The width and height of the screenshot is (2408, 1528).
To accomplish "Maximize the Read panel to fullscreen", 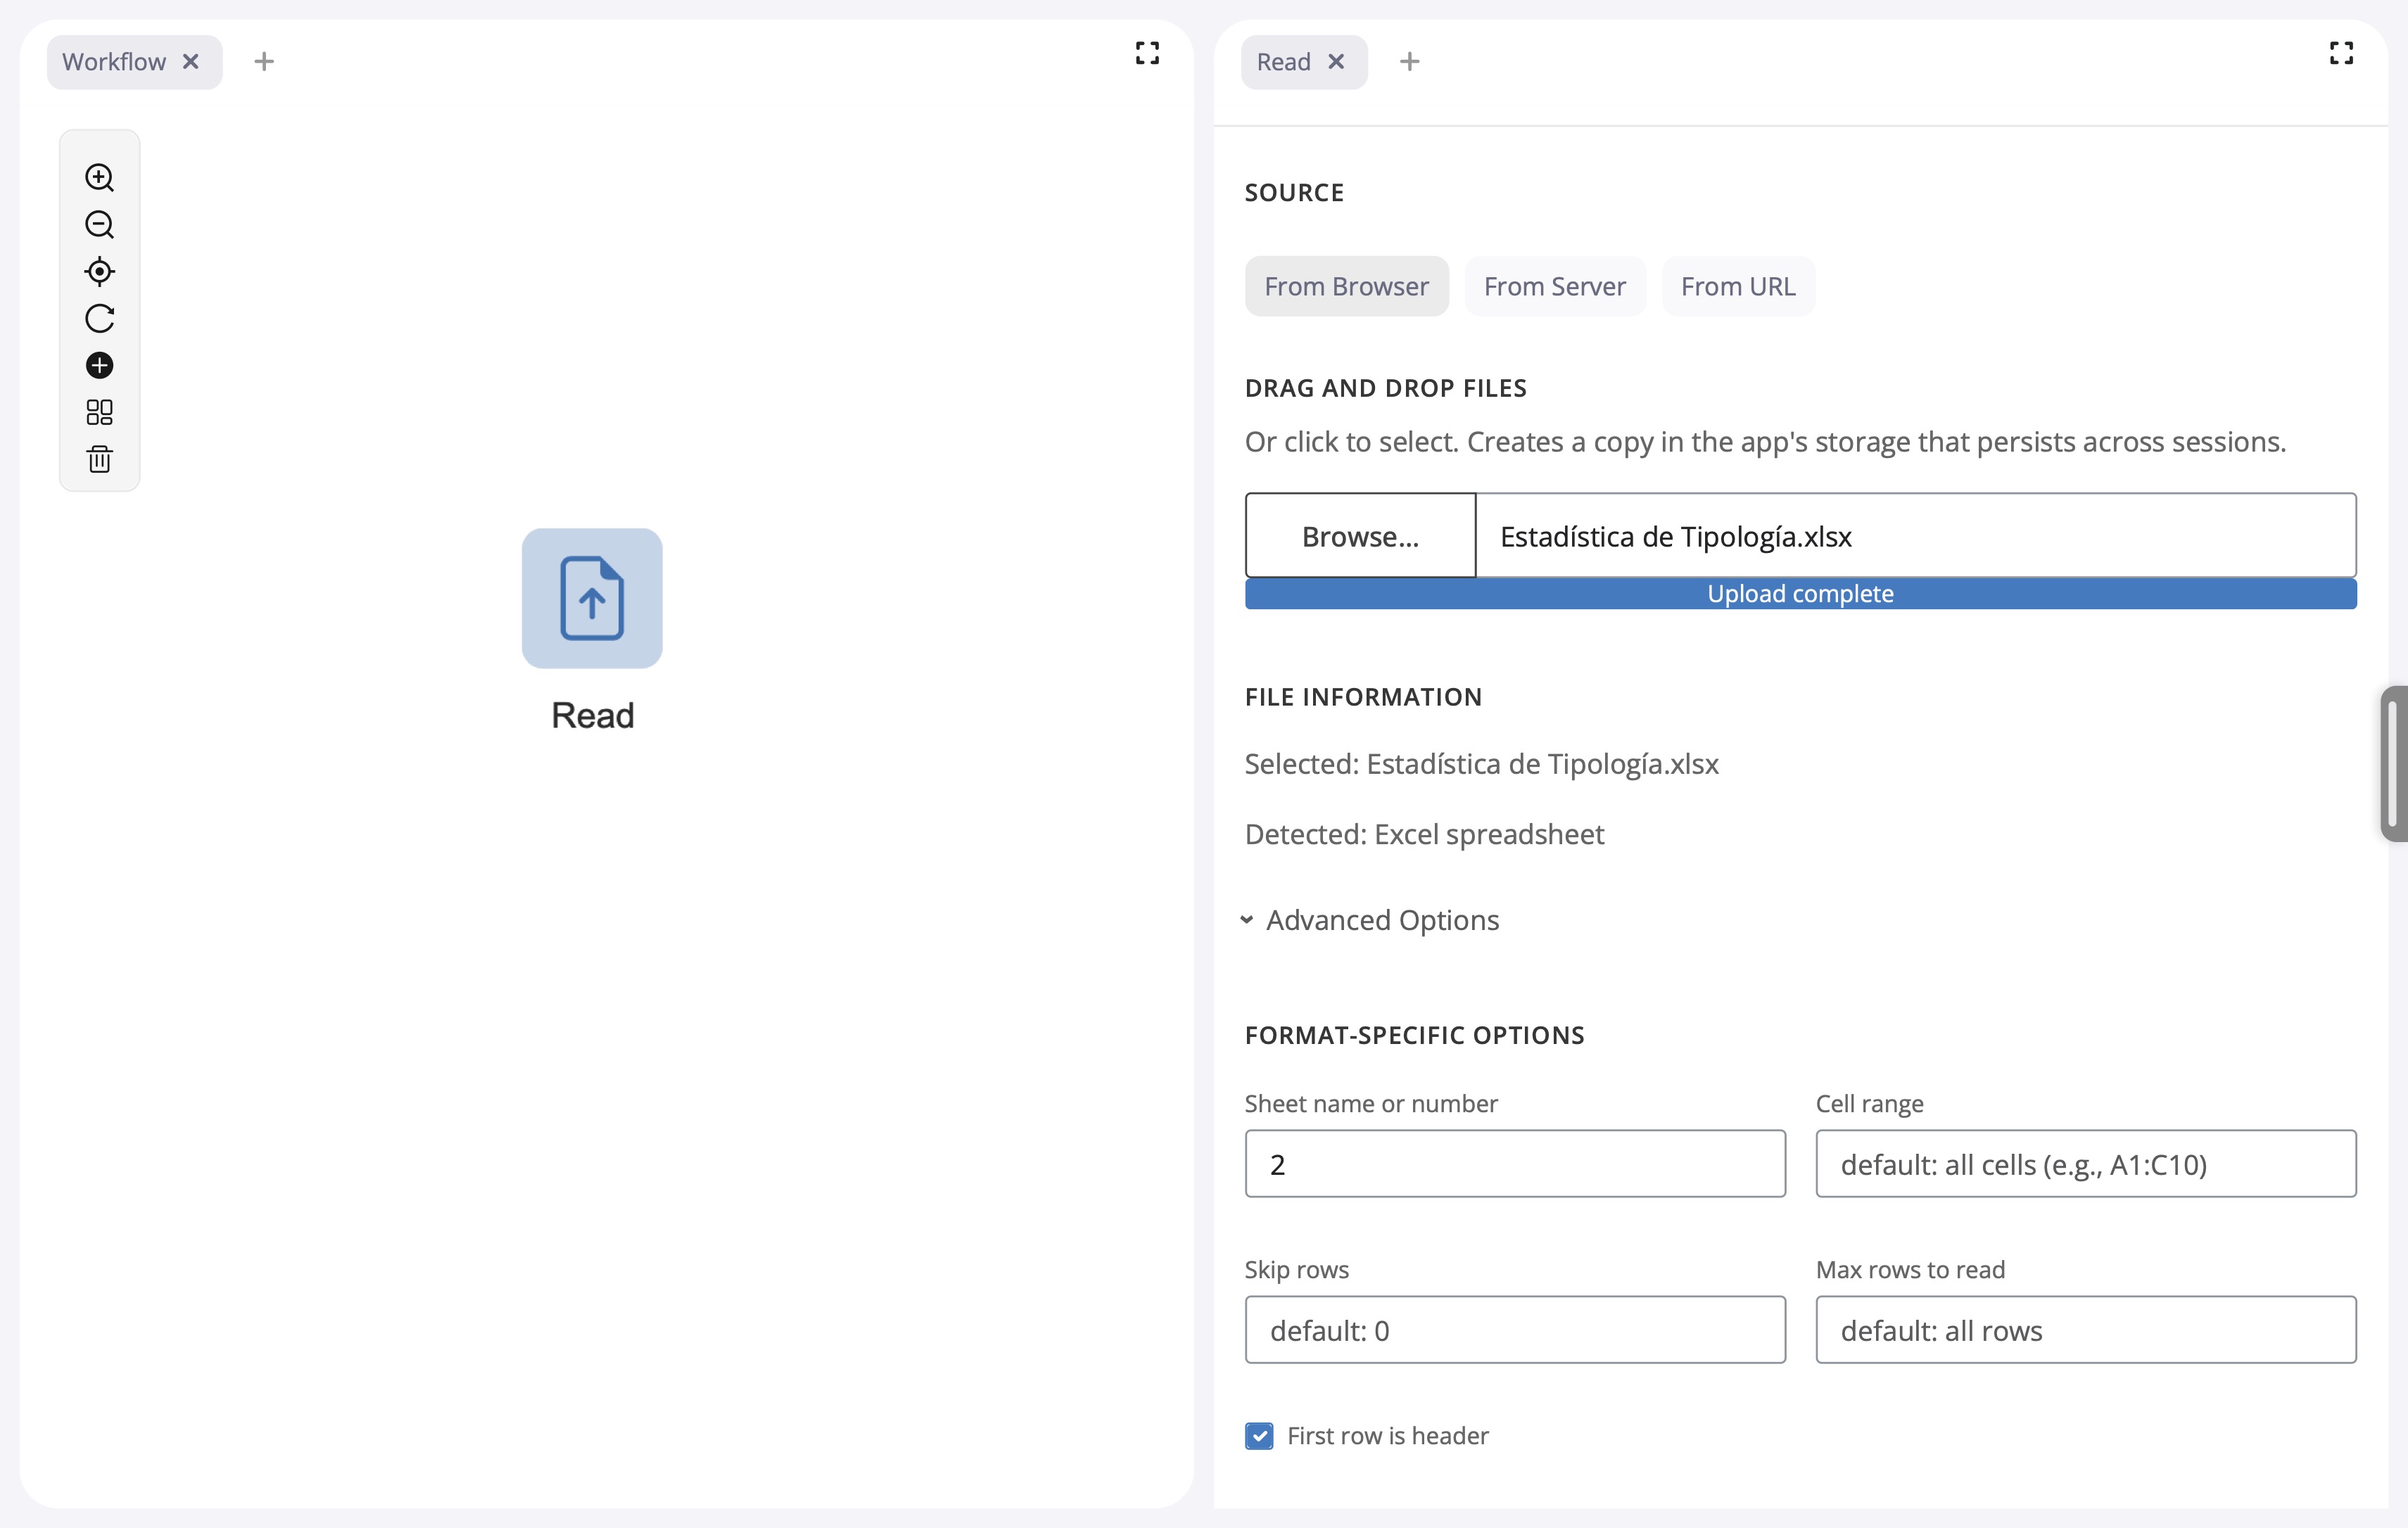I will click(2340, 53).
